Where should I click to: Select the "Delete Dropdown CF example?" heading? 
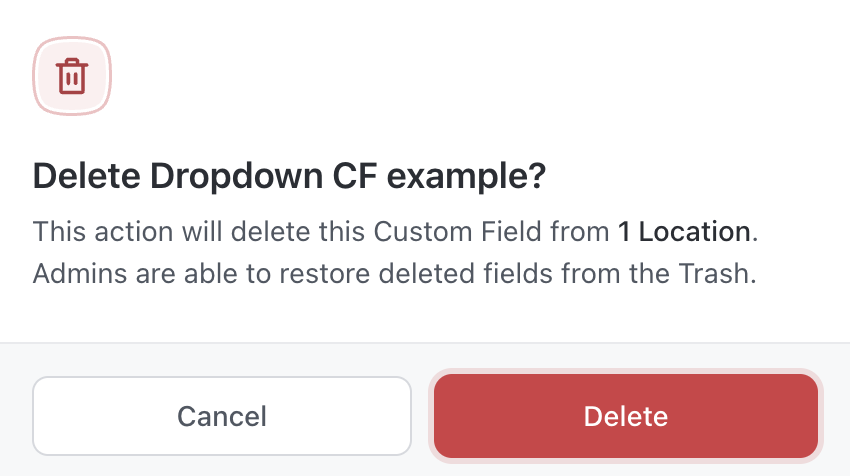(289, 177)
